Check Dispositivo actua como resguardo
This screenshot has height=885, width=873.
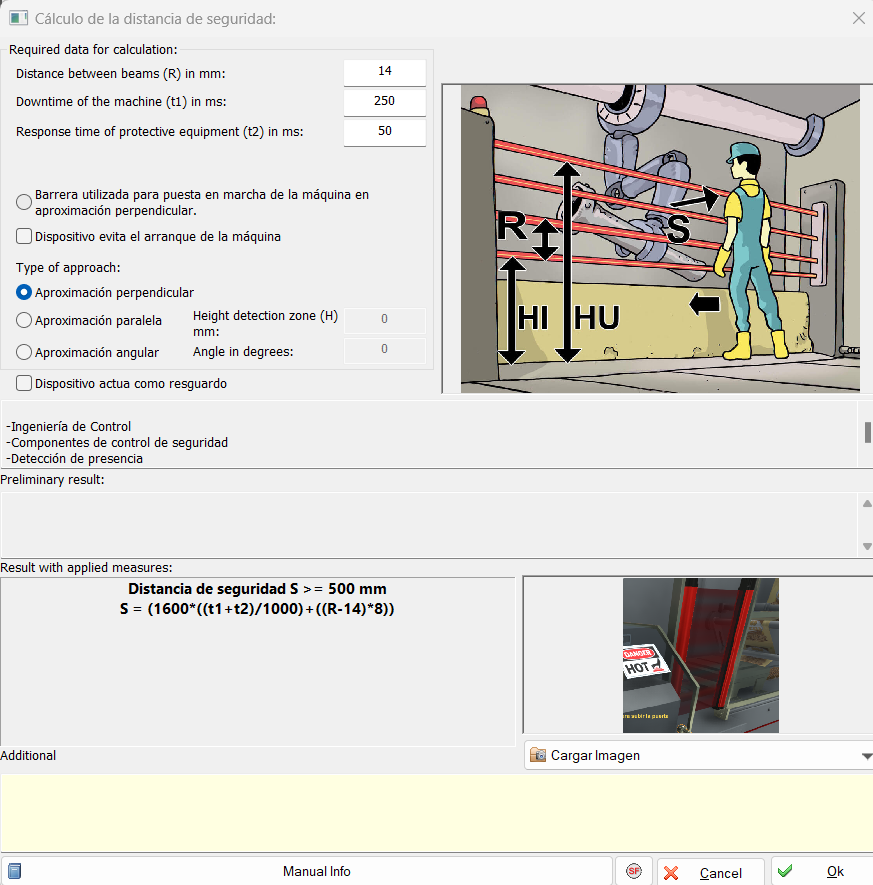tap(24, 383)
